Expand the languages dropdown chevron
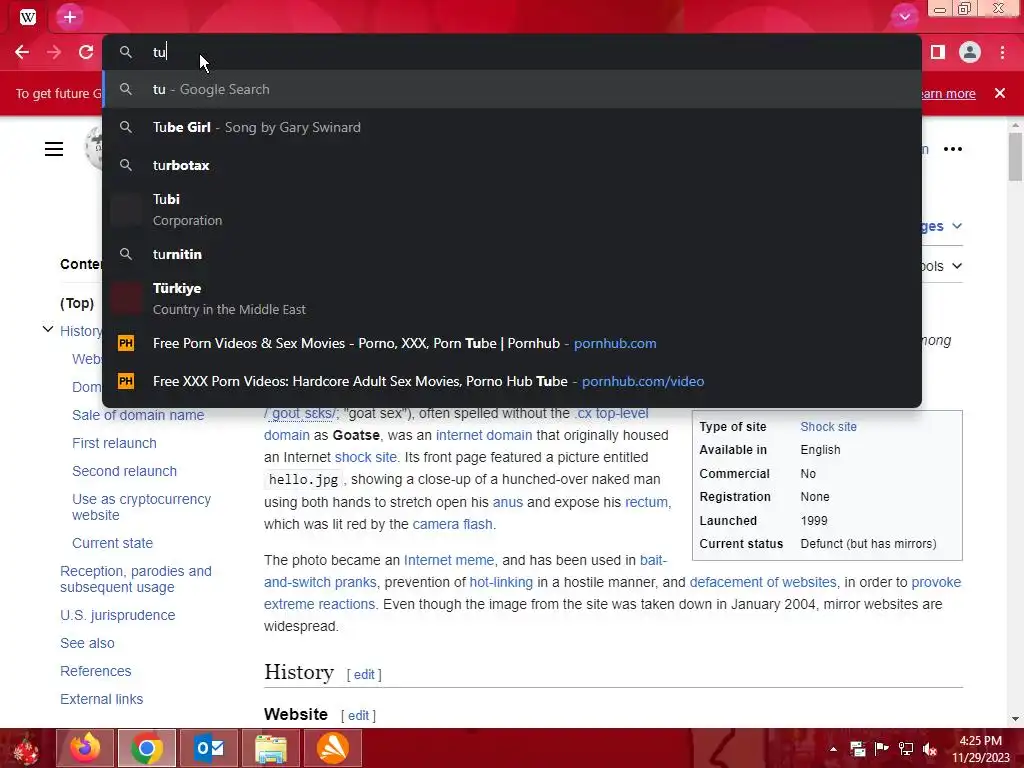1024x768 pixels. click(x=957, y=226)
